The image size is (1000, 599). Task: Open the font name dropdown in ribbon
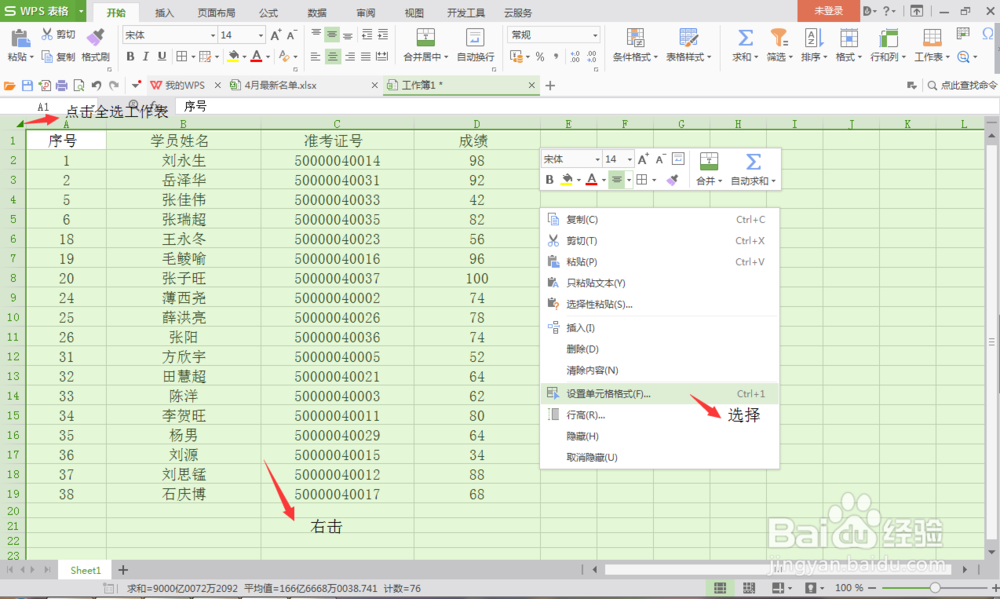(x=213, y=35)
